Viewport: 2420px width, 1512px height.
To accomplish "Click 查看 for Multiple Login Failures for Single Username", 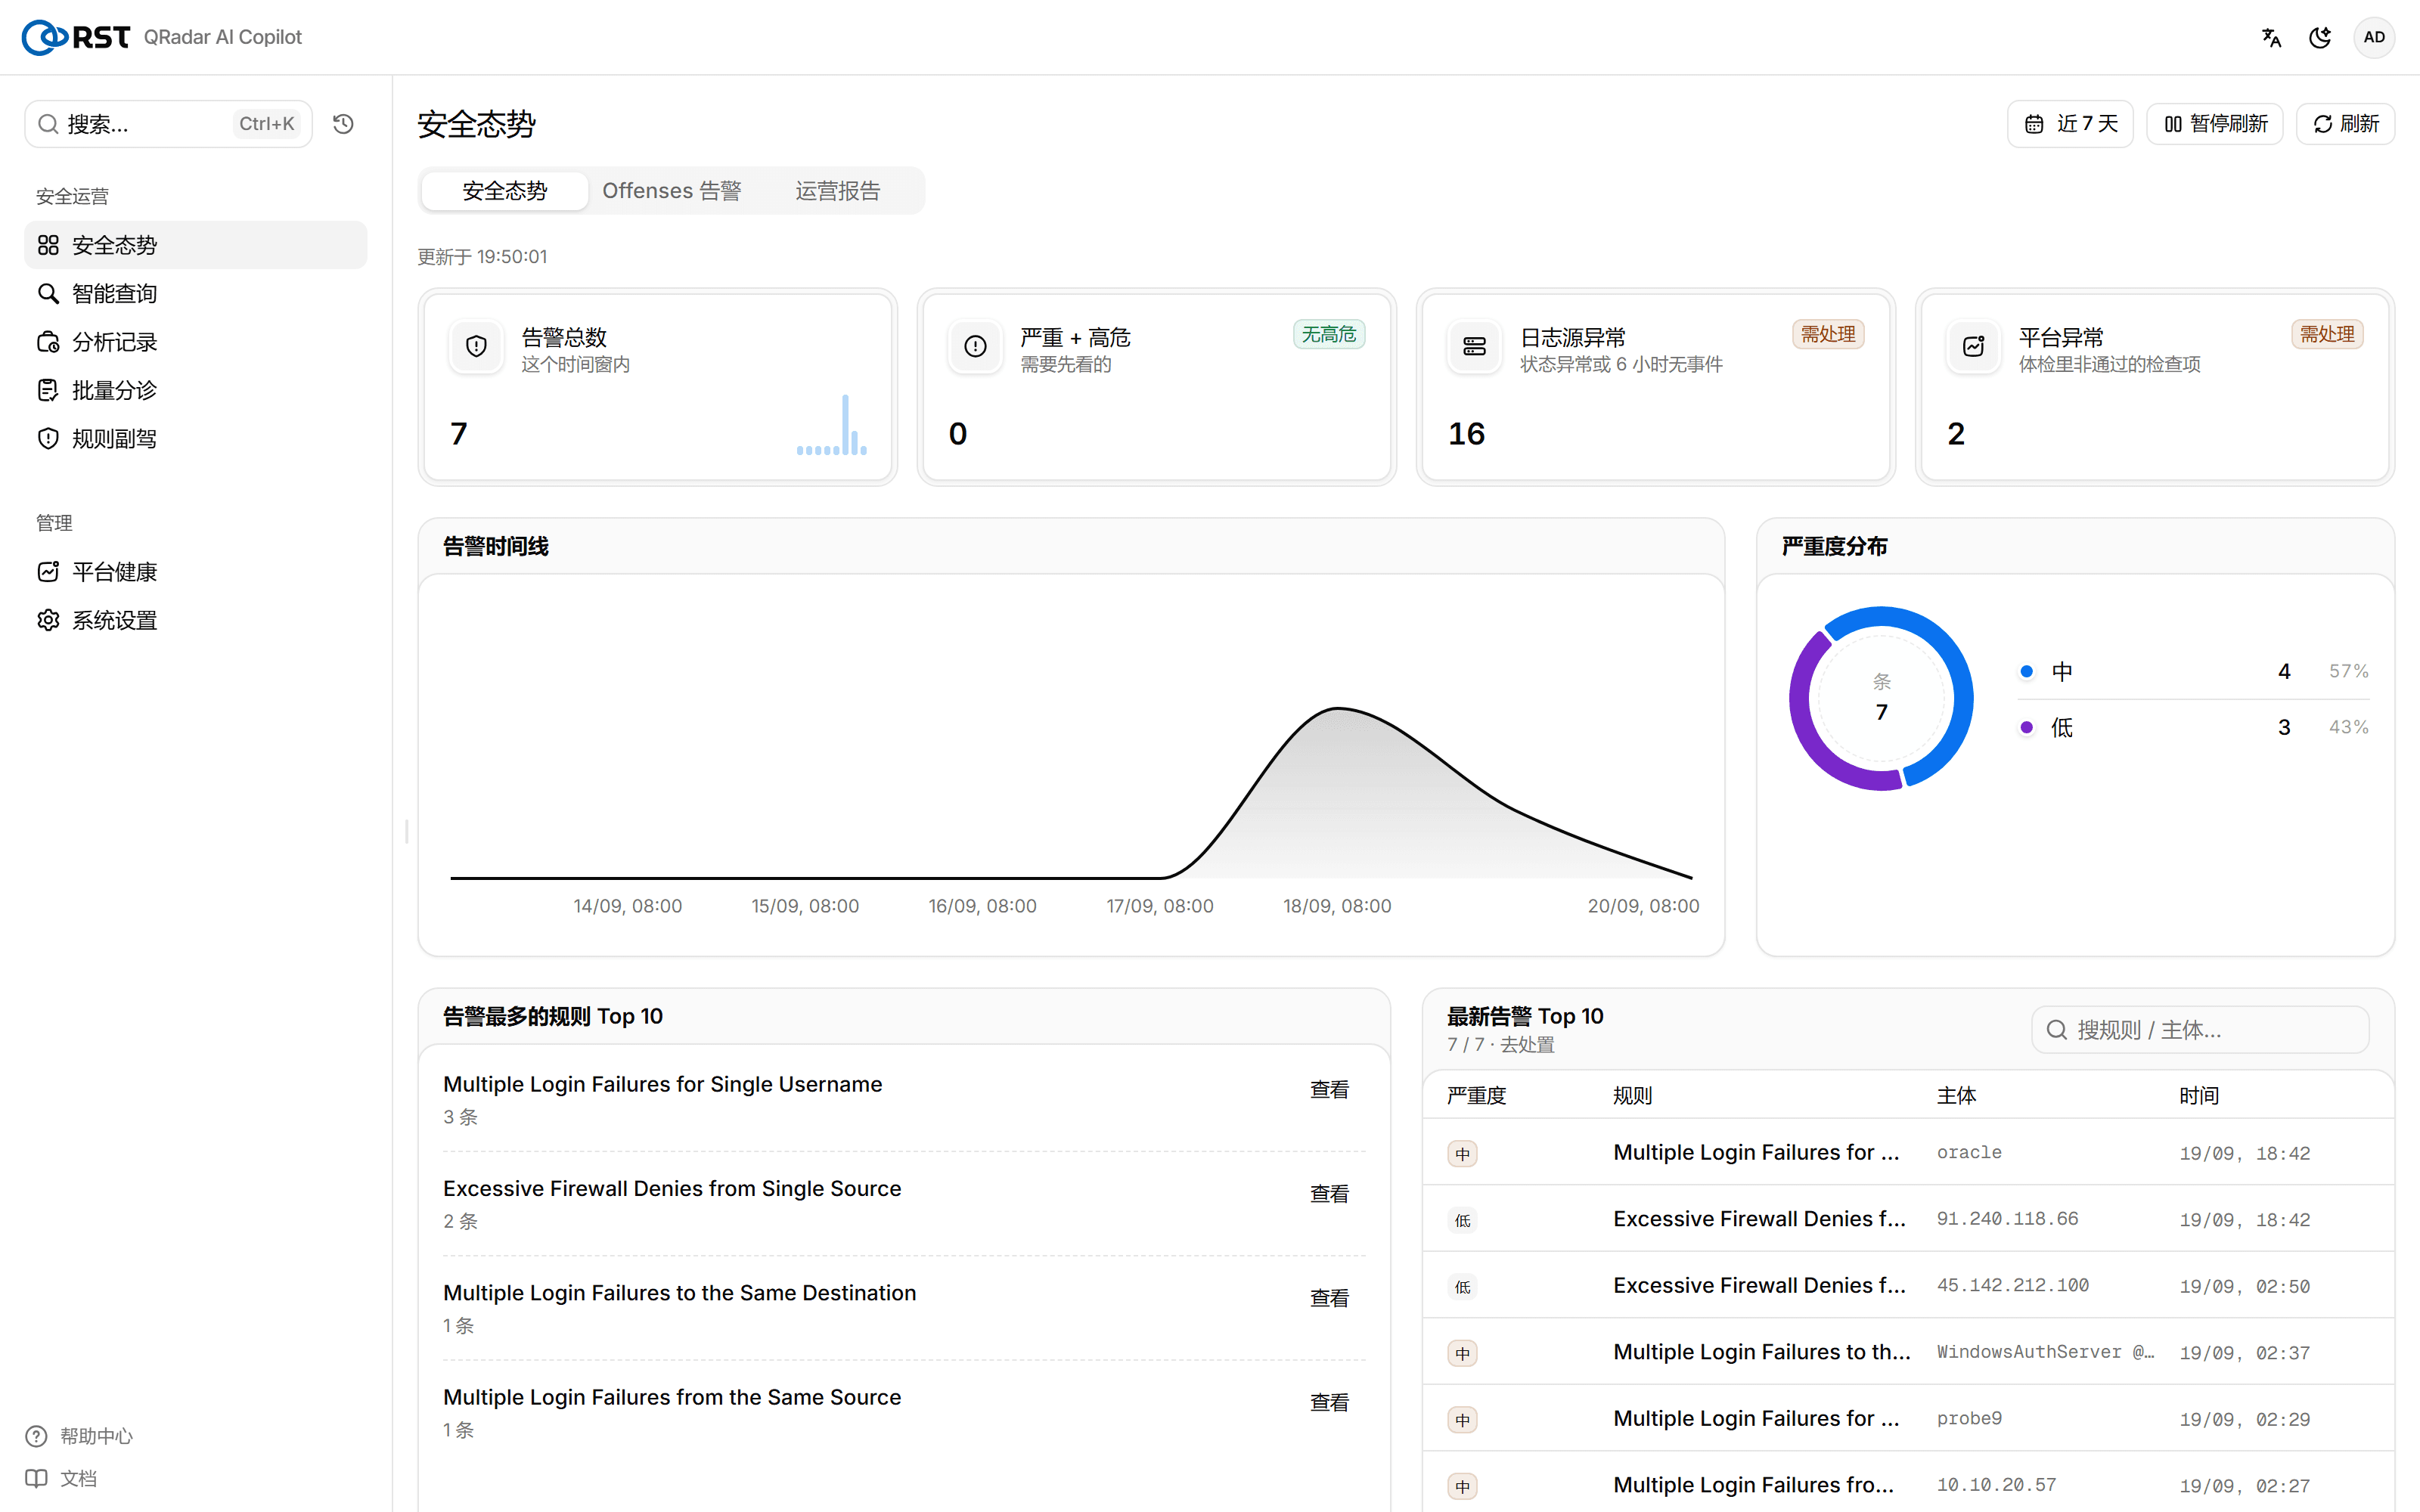I will click(1329, 1090).
